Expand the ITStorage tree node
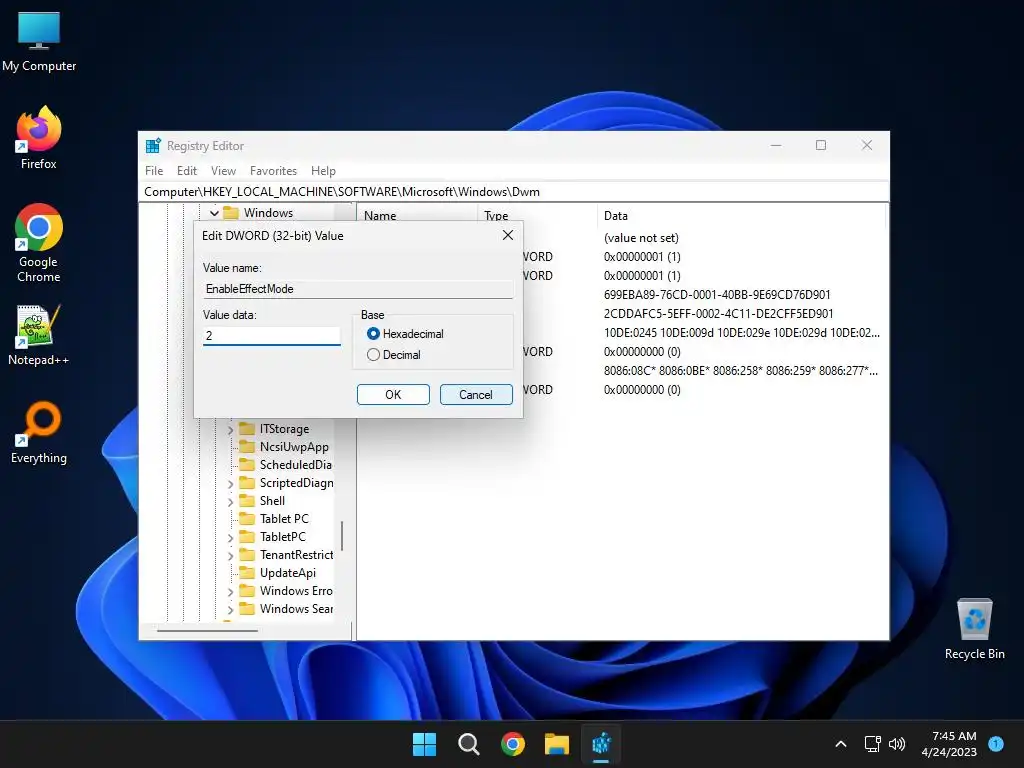The image size is (1024, 768). 230,430
